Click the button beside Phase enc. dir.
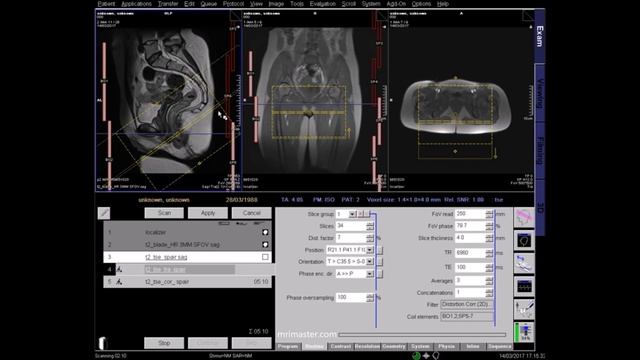This screenshot has height=360, width=640. pos(380,274)
